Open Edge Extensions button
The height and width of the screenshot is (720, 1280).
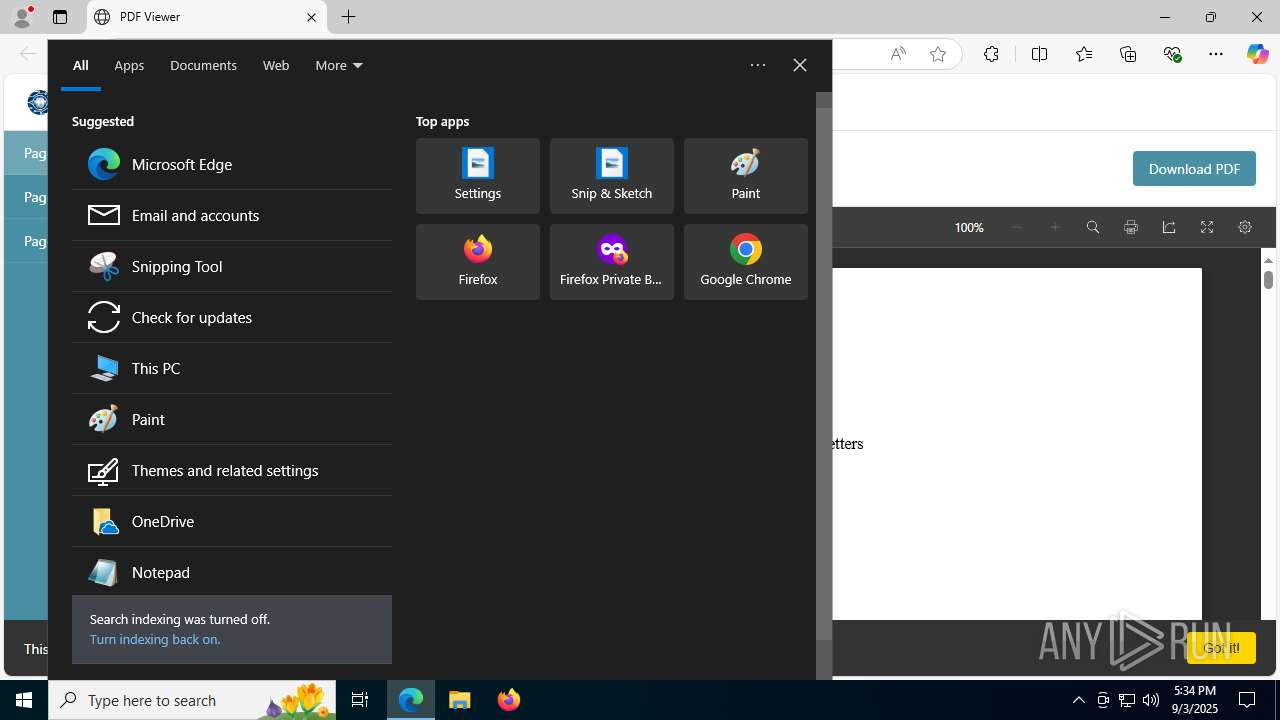pyautogui.click(x=991, y=54)
